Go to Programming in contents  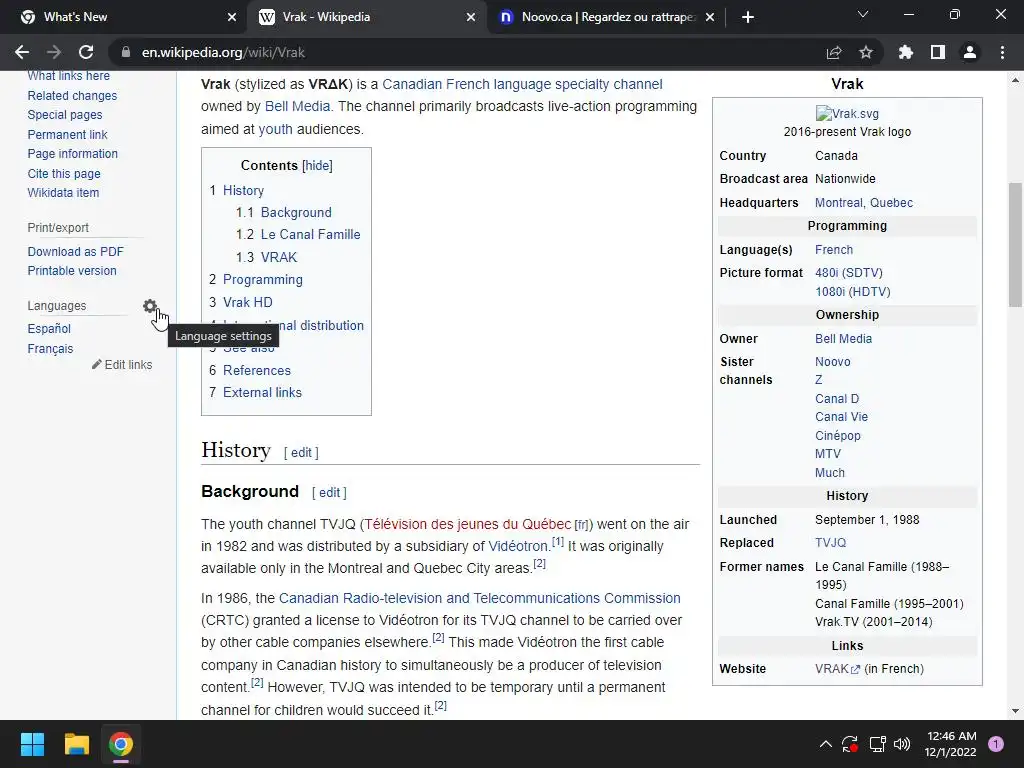[x=263, y=280]
